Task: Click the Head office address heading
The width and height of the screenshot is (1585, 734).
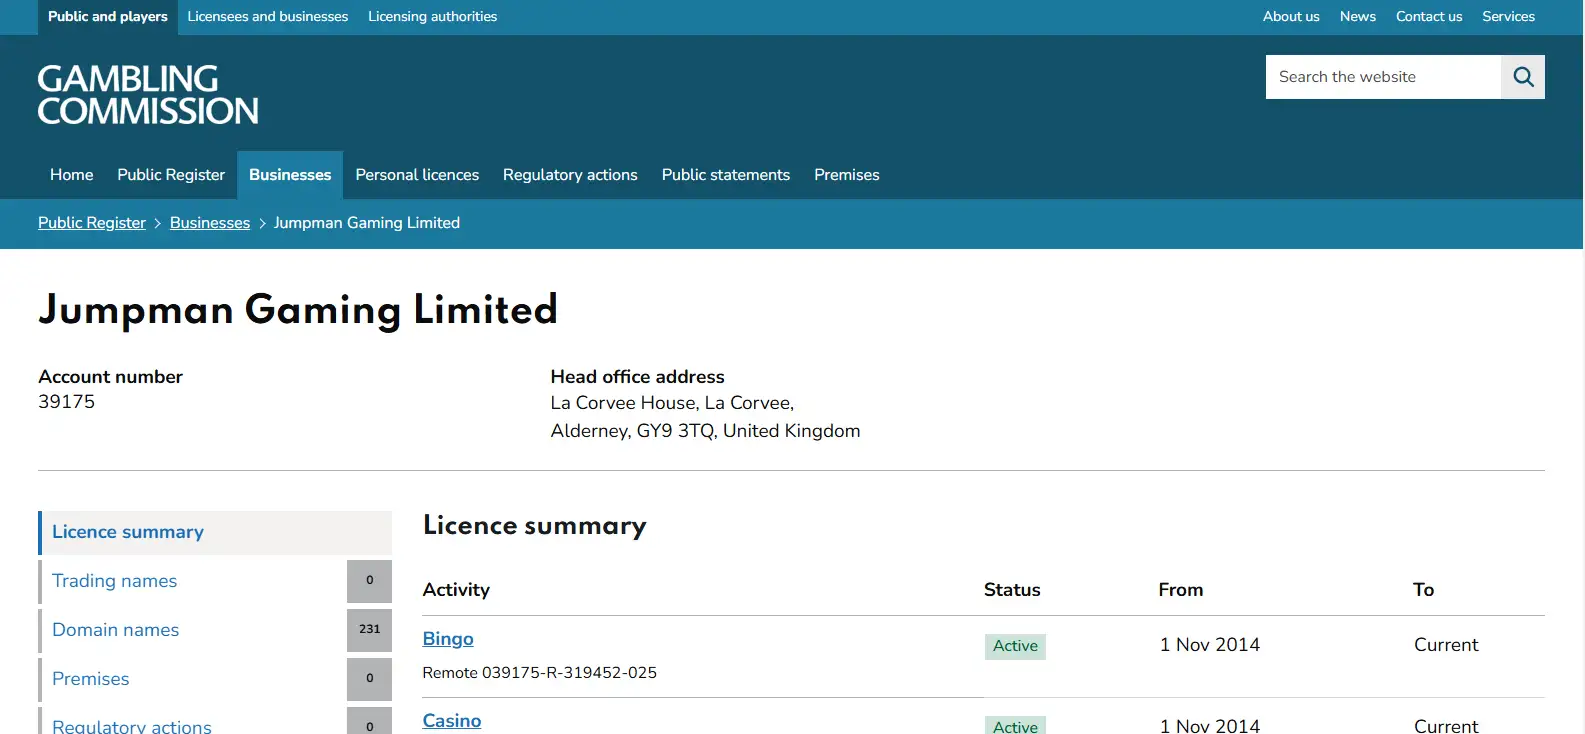Action: pos(637,377)
